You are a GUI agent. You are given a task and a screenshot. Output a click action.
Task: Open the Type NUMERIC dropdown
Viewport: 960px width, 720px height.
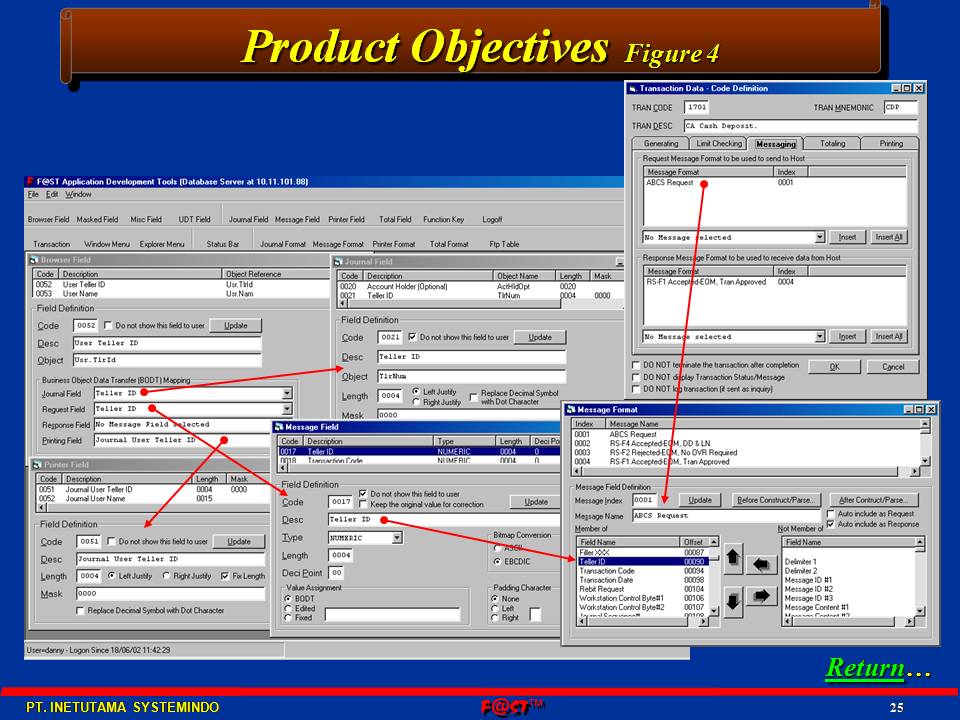(x=396, y=538)
